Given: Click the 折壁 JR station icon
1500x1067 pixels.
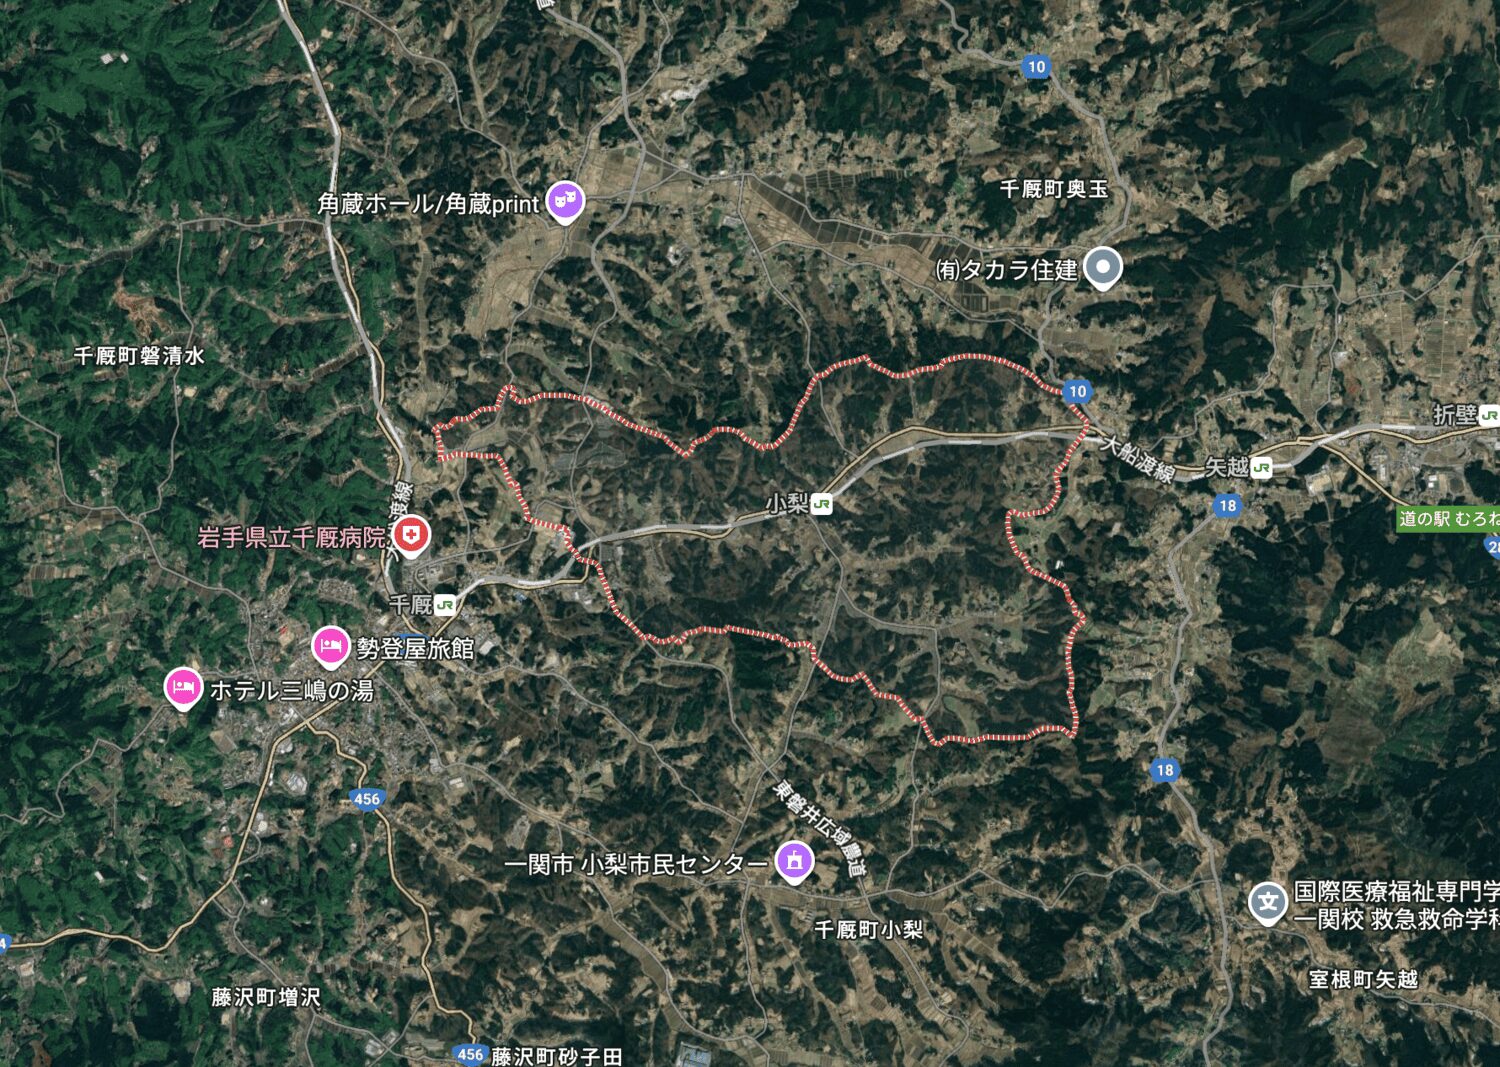Looking at the screenshot, I should pos(1489,415).
